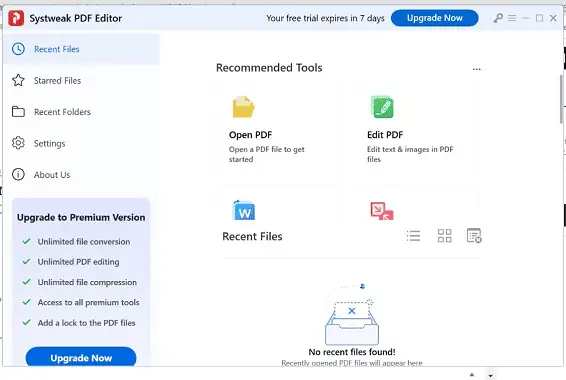Viewport: 566px width, 380px height.
Task: Click the Systweak PDF Editor logo icon
Action: pyautogui.click(x=16, y=18)
